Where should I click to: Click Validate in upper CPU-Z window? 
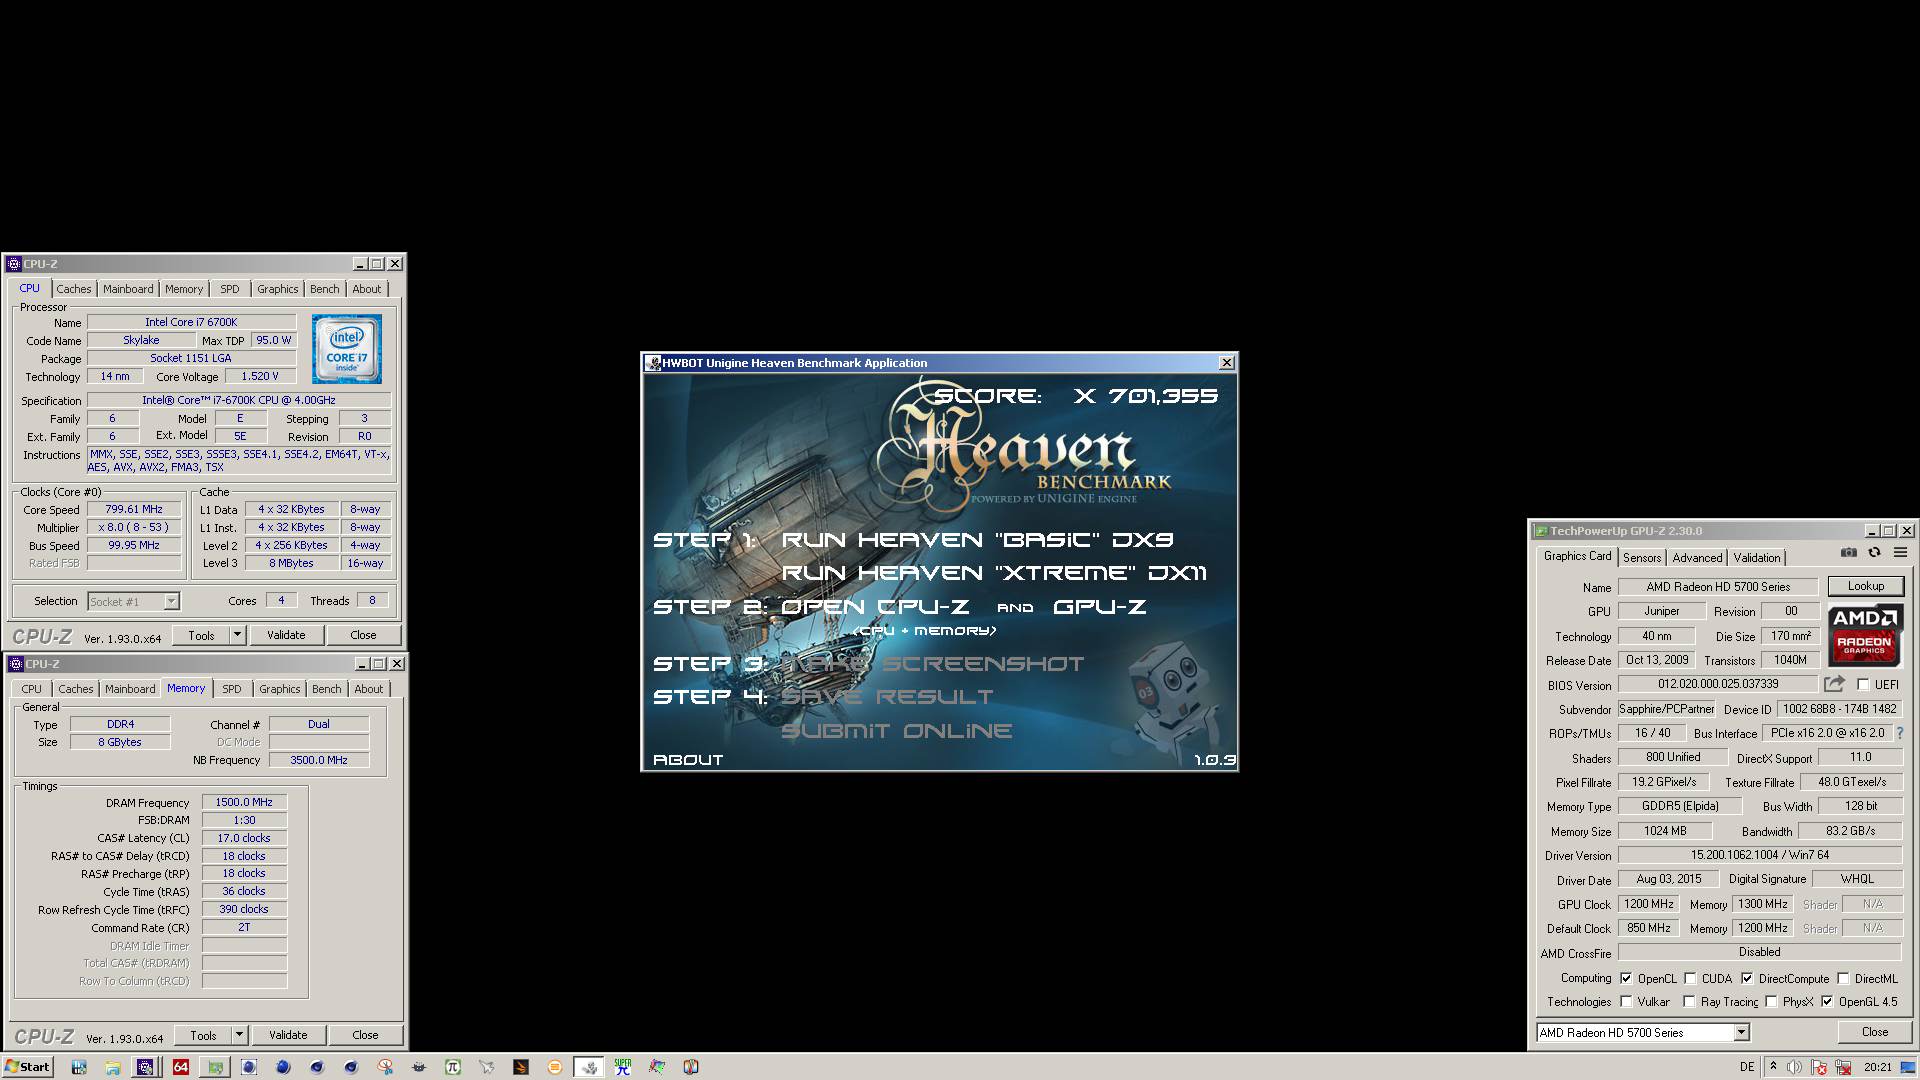click(286, 635)
